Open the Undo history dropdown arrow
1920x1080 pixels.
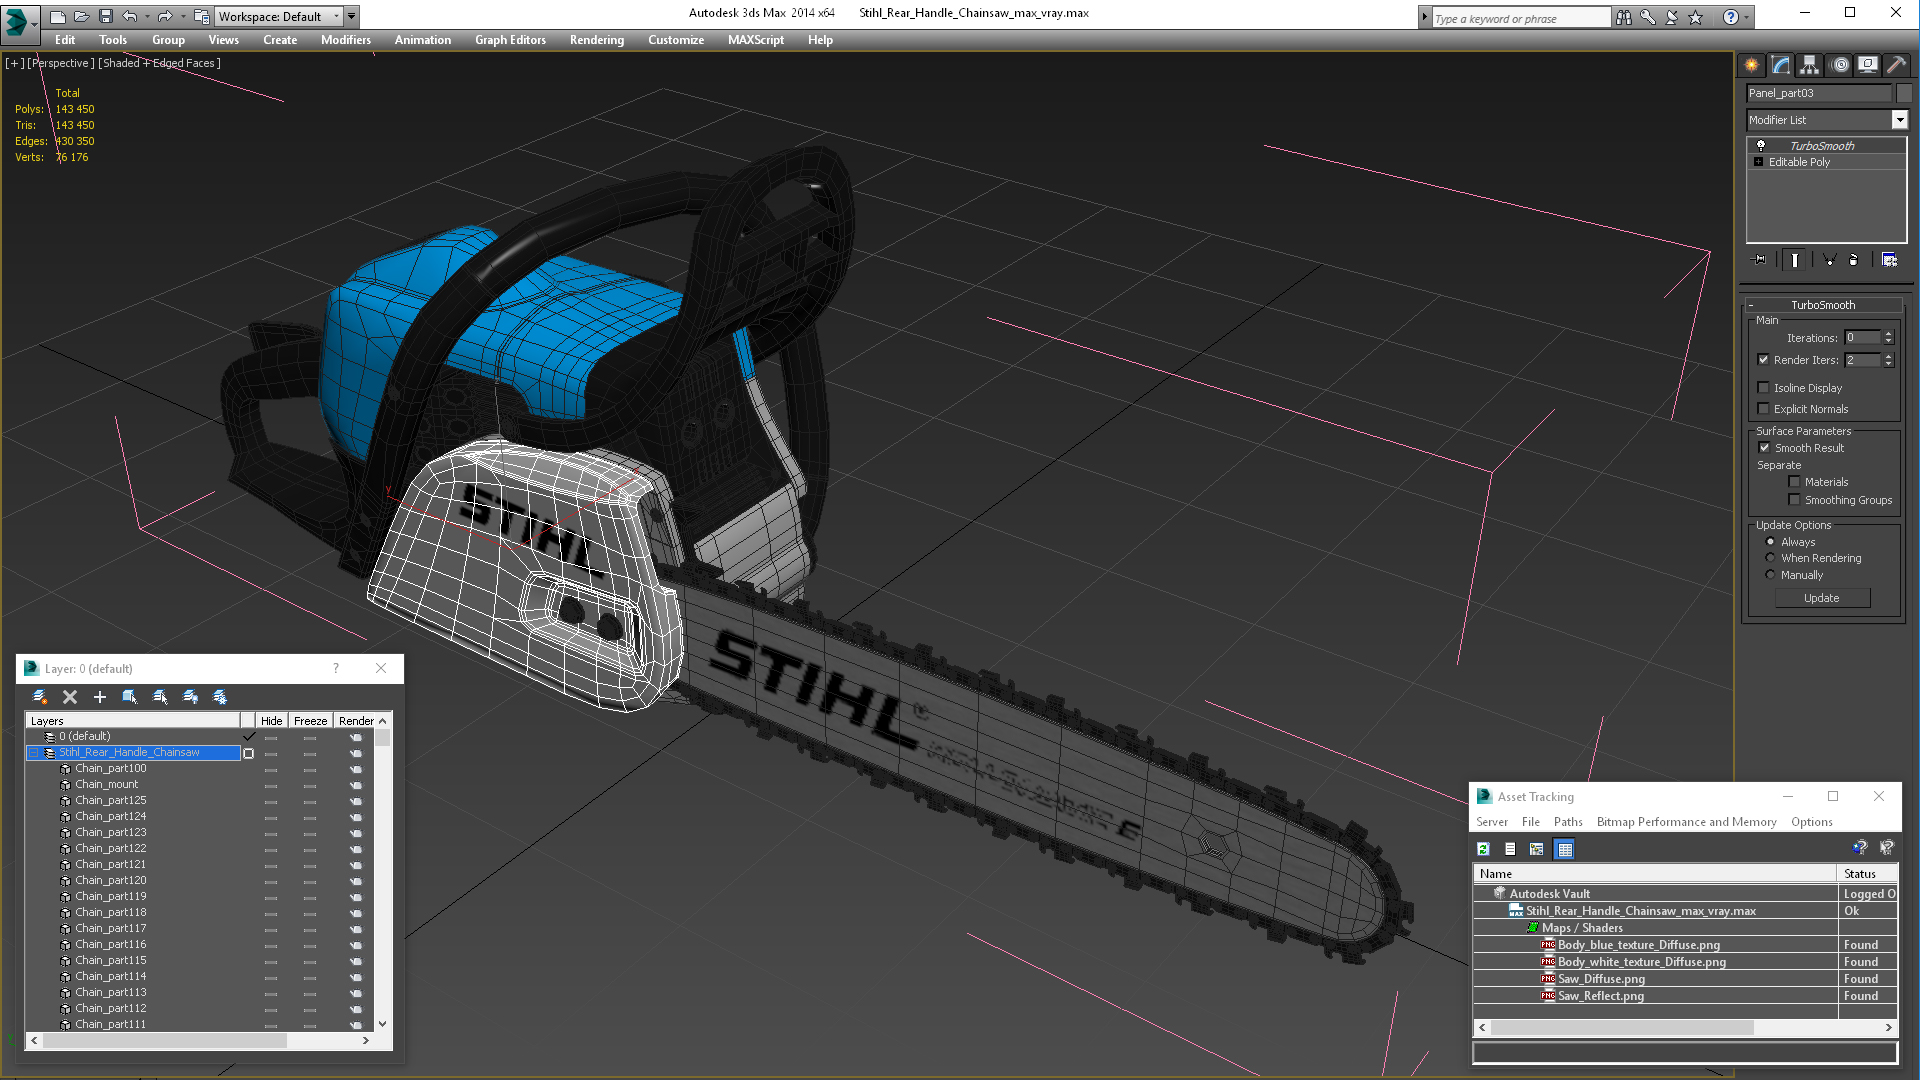click(x=146, y=17)
